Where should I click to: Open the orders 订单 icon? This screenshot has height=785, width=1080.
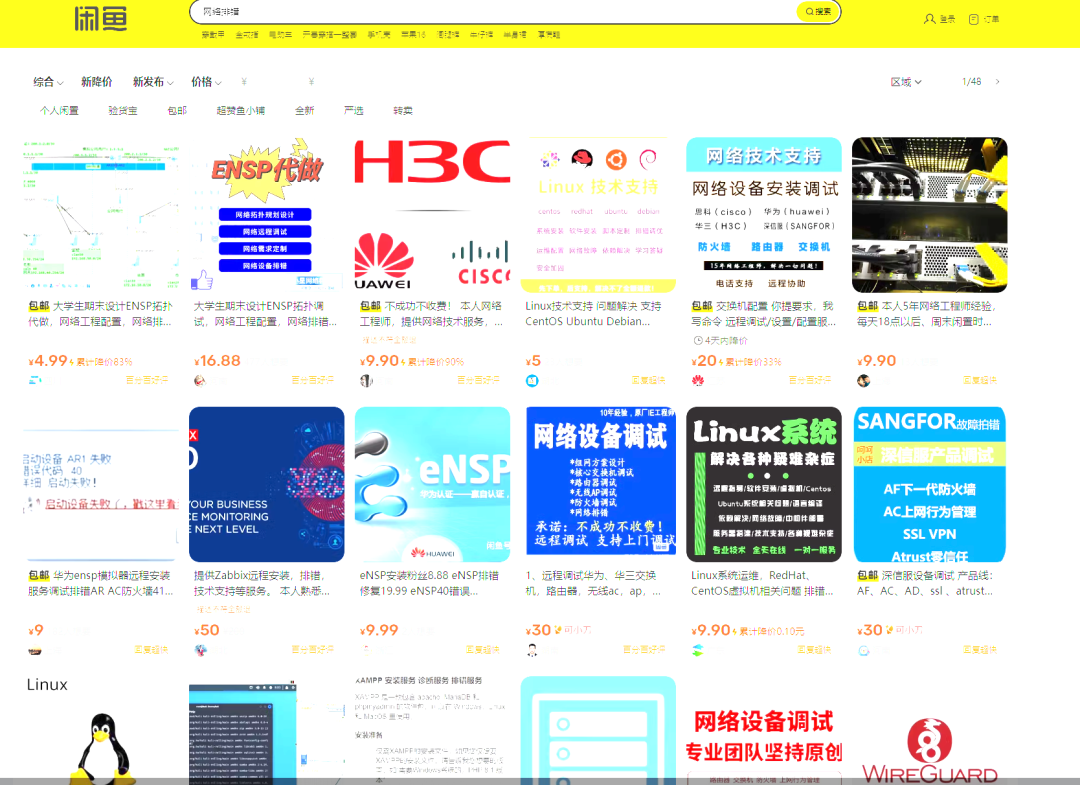pos(973,19)
